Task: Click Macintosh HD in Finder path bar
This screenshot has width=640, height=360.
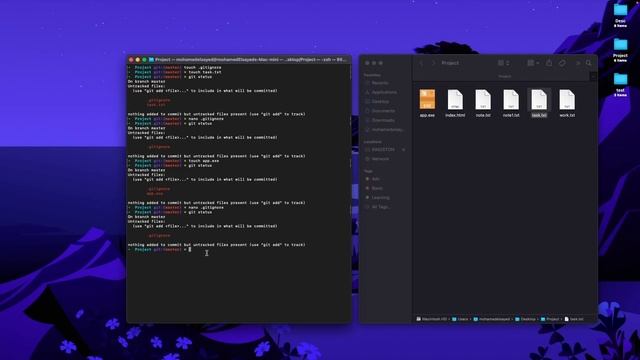Action: [431, 319]
